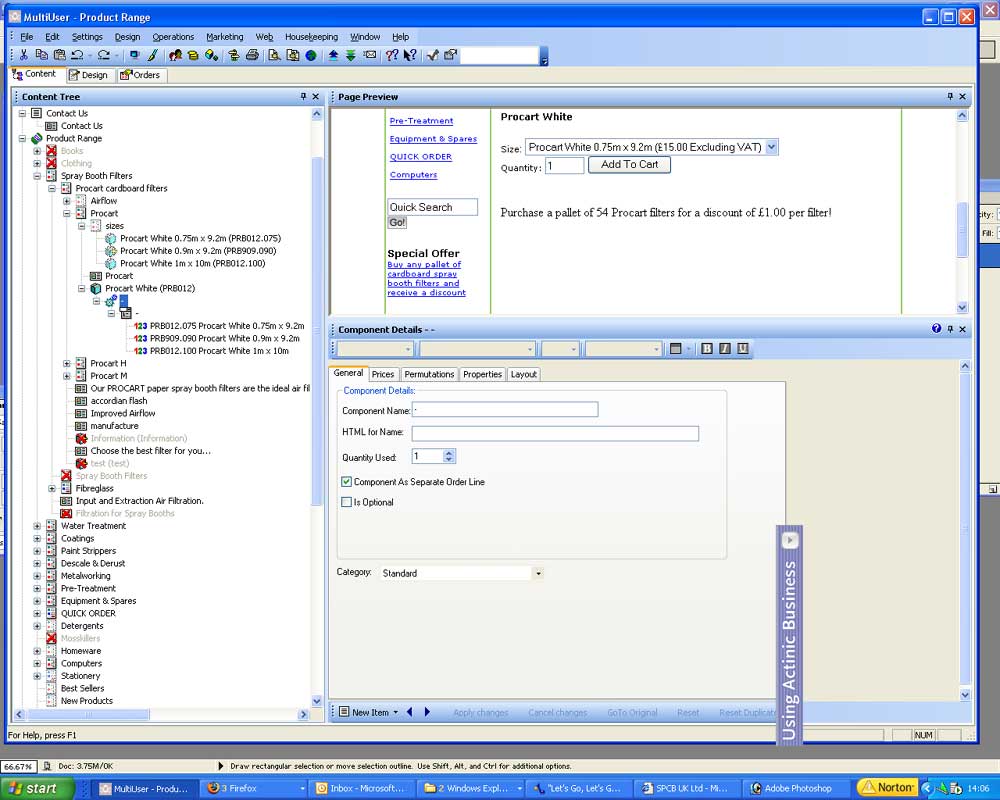Open the Marketing menu
1000x800 pixels.
(224, 37)
